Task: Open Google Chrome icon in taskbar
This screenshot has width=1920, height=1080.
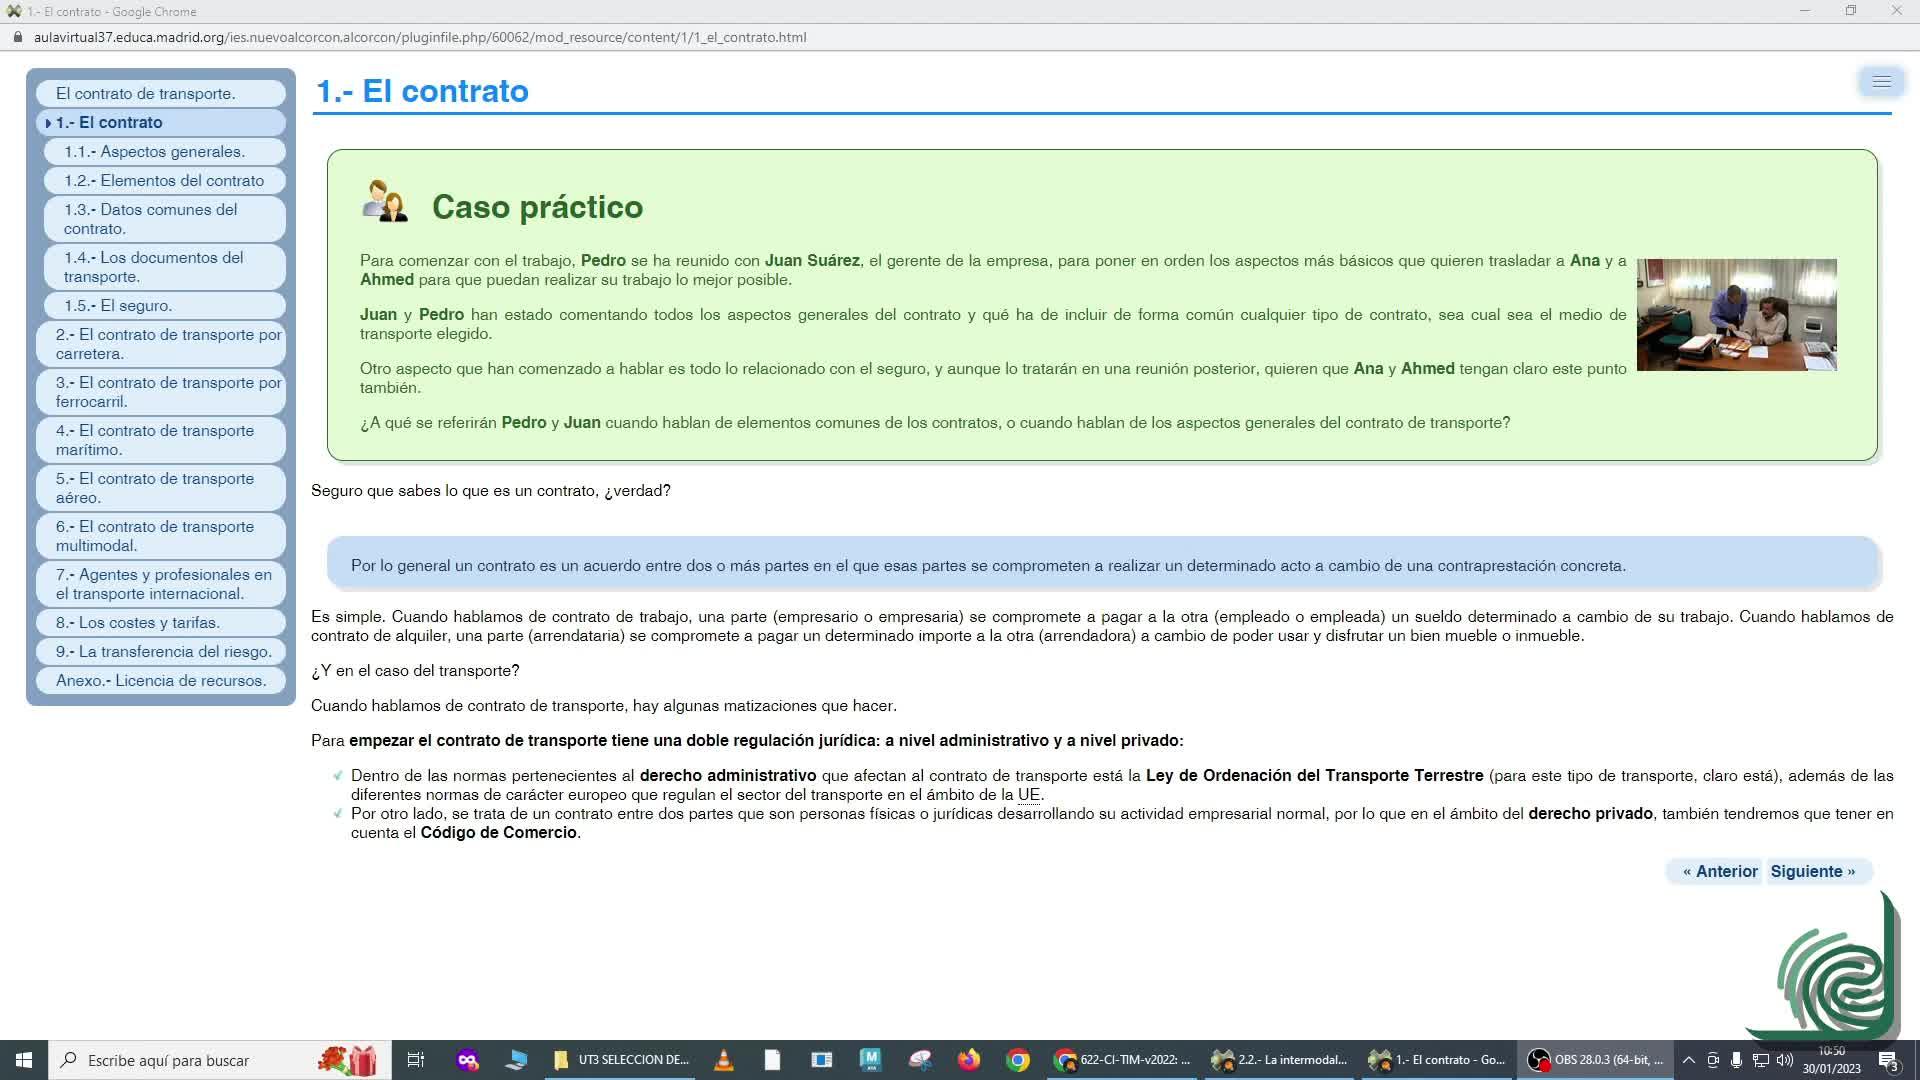Action: point(1018,1060)
